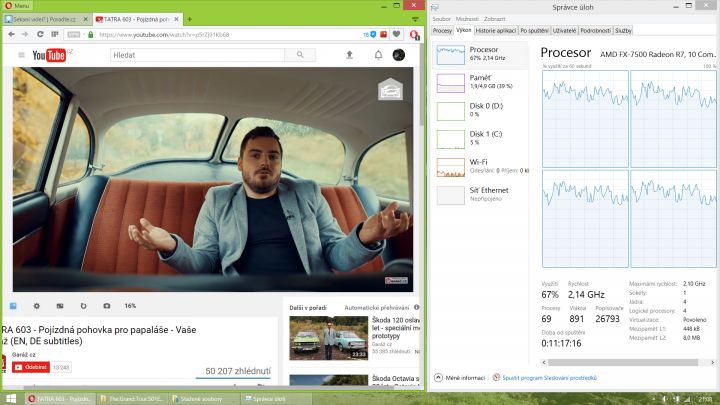The image size is (720, 405).
Task: Click the browser page vertical scrollbar
Action: click(422, 85)
